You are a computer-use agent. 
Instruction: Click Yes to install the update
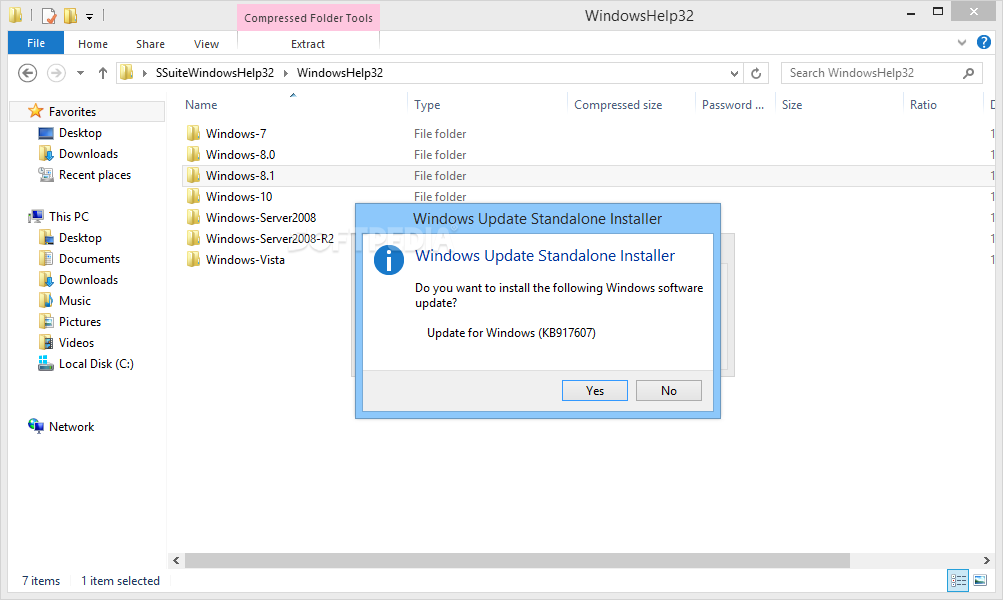coord(595,390)
